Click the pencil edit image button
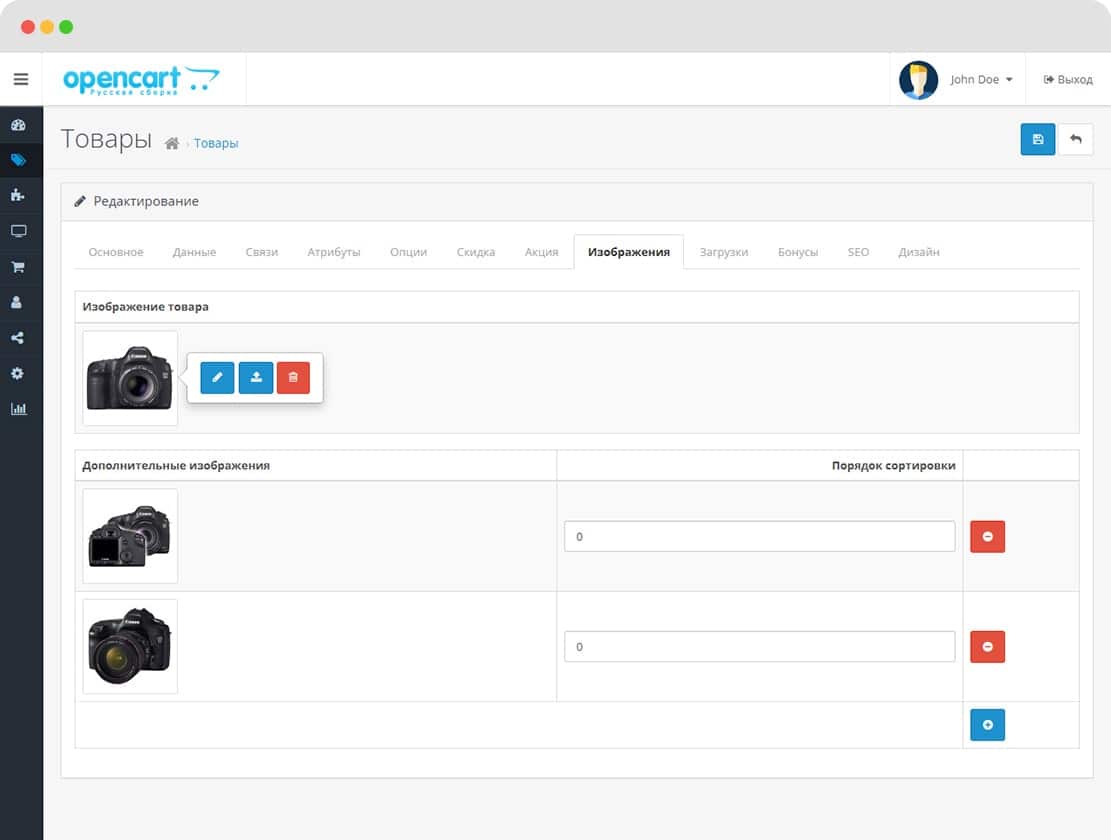This screenshot has height=840, width=1111. [218, 378]
